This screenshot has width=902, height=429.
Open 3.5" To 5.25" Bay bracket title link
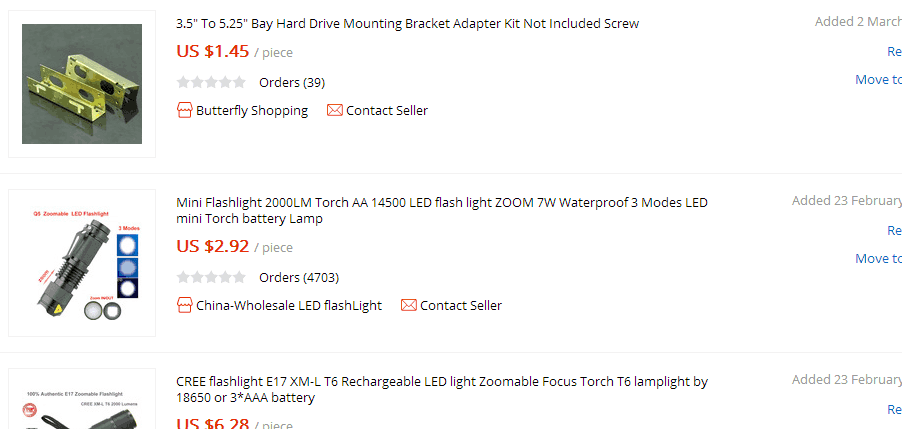(407, 23)
